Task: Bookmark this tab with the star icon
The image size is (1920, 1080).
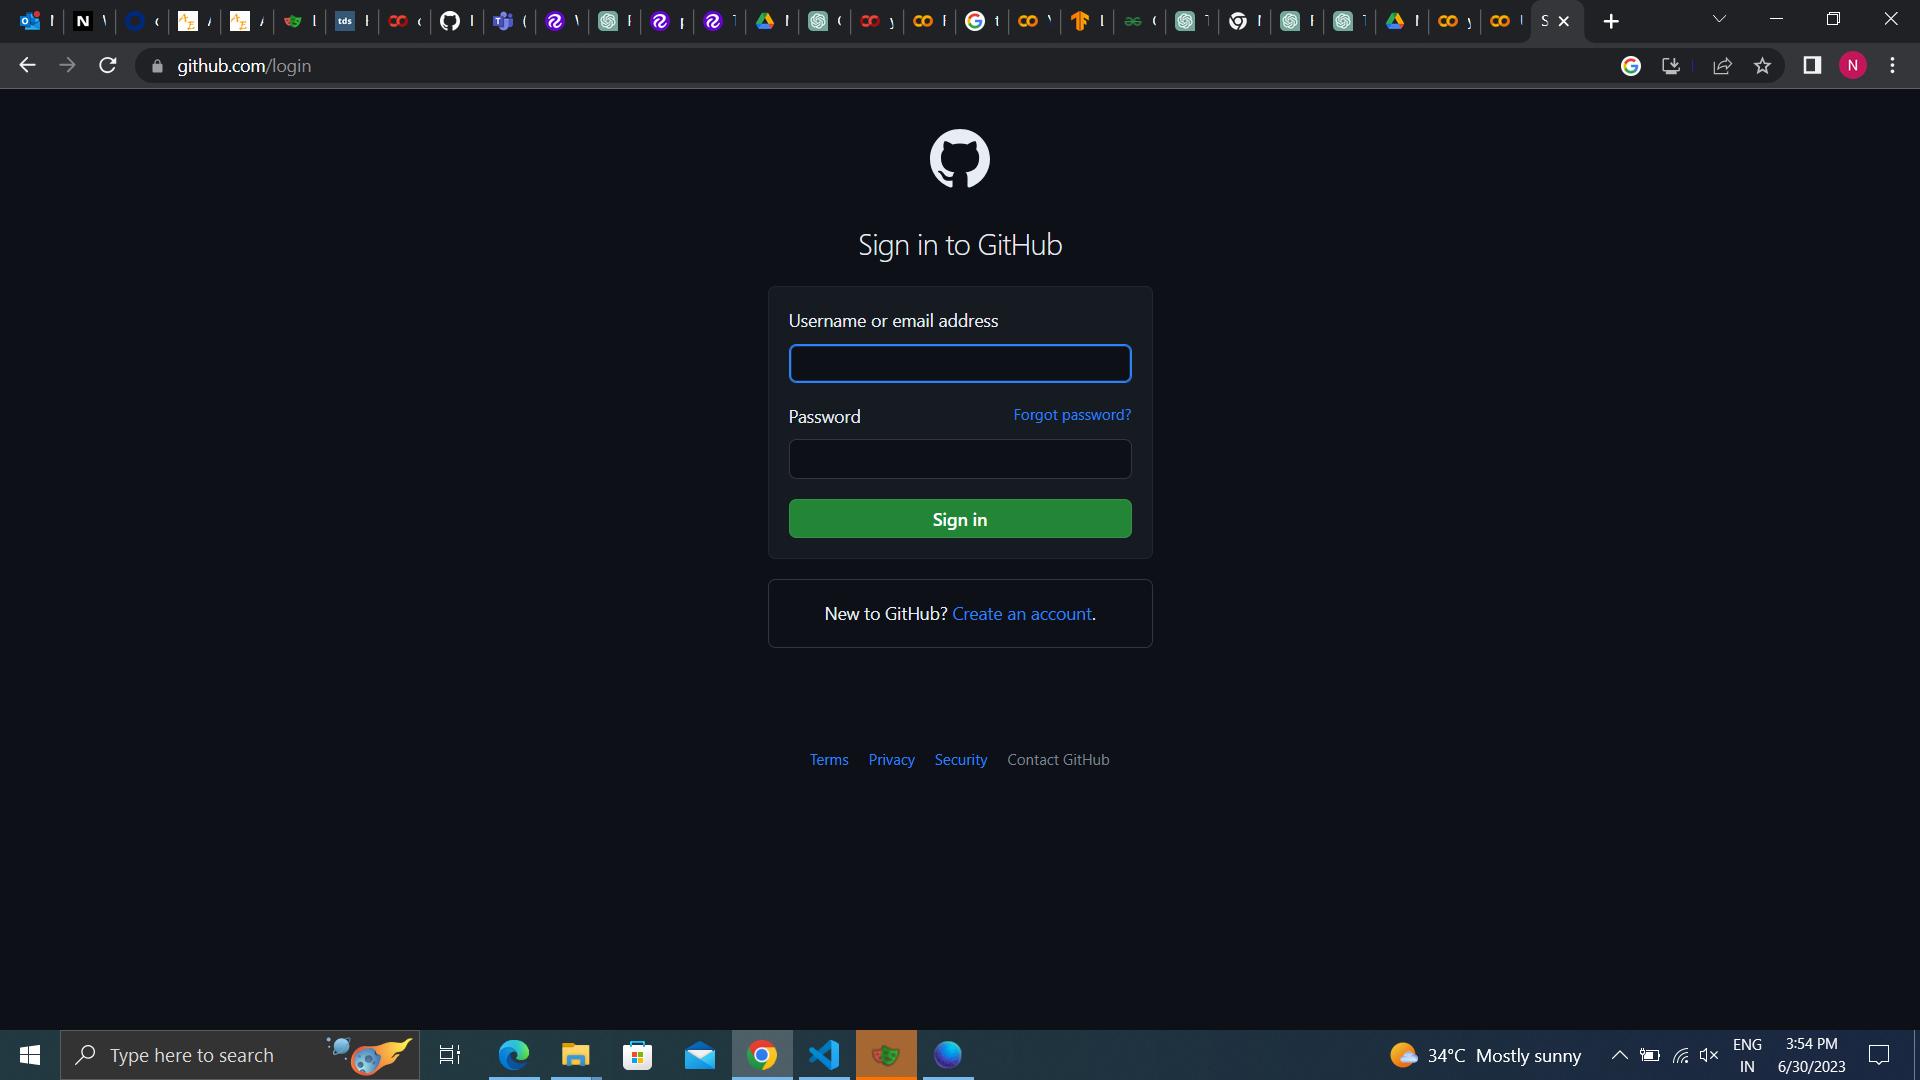Action: 1762,66
